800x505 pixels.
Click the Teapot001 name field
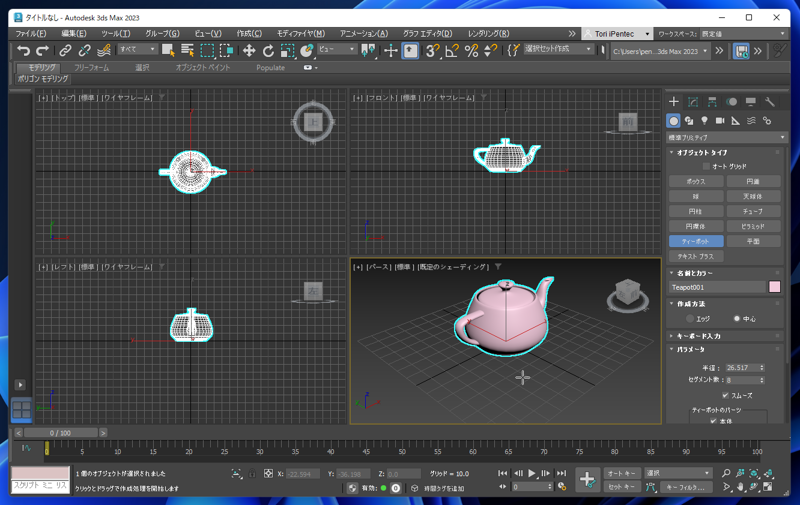717,287
